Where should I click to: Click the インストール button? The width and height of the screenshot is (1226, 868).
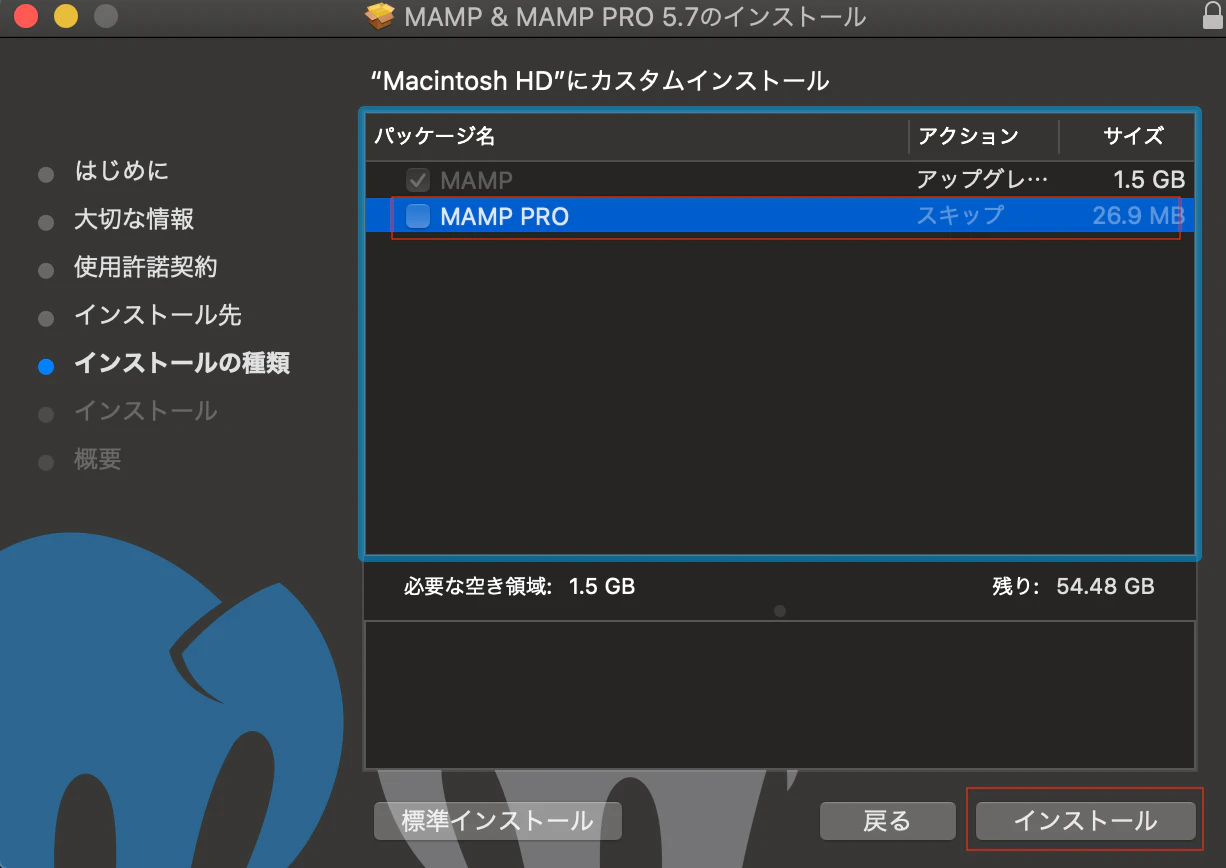click(x=1085, y=820)
